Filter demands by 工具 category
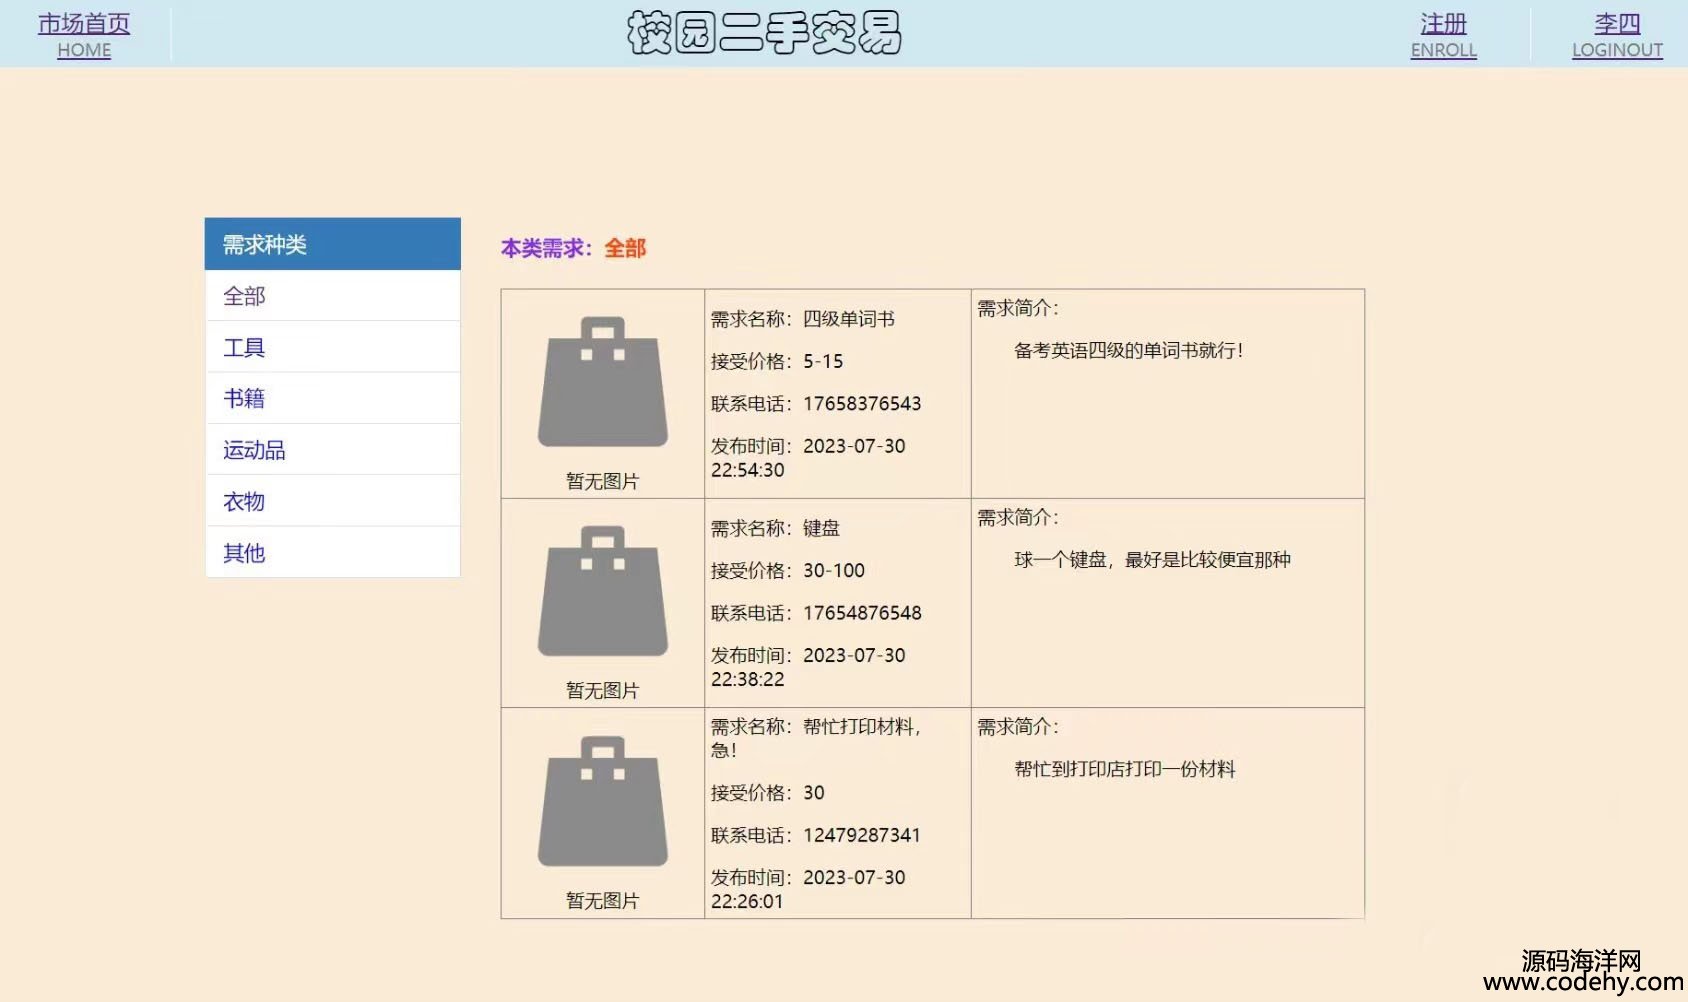The height and width of the screenshot is (1002, 1688). coord(244,347)
